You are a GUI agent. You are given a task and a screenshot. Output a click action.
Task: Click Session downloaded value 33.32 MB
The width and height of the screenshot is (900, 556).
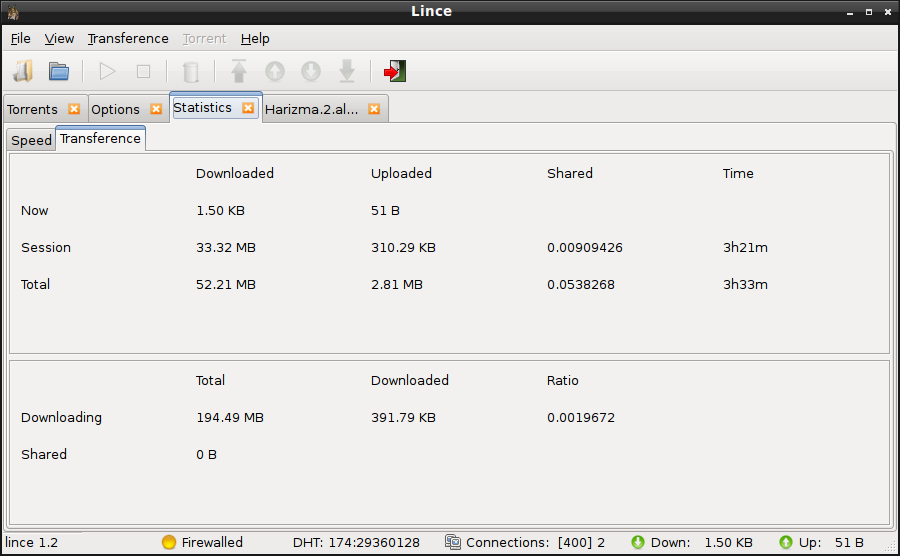pos(226,247)
